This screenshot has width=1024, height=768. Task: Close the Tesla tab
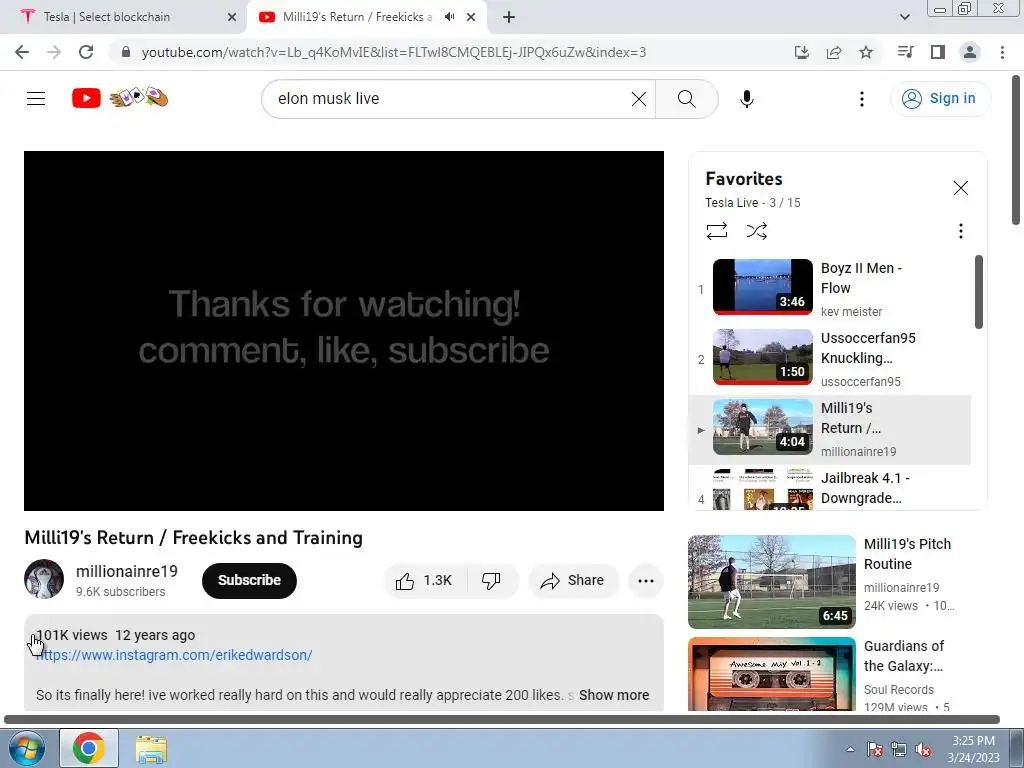click(231, 18)
